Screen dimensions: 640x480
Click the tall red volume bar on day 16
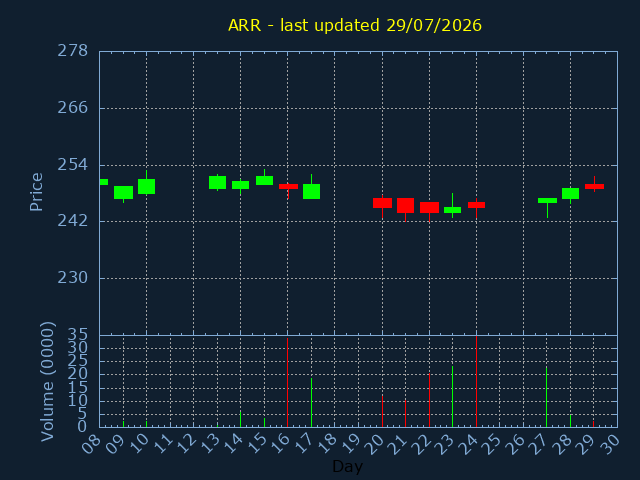[x=287, y=382]
